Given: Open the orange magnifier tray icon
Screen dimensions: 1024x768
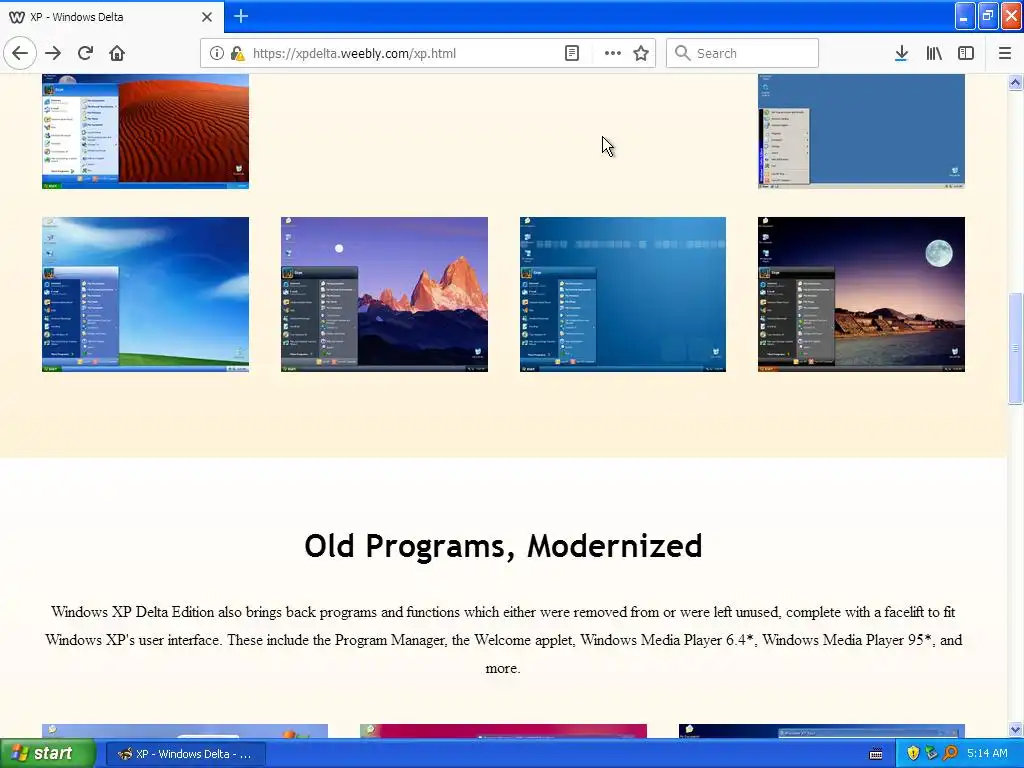Looking at the screenshot, I should [x=950, y=753].
